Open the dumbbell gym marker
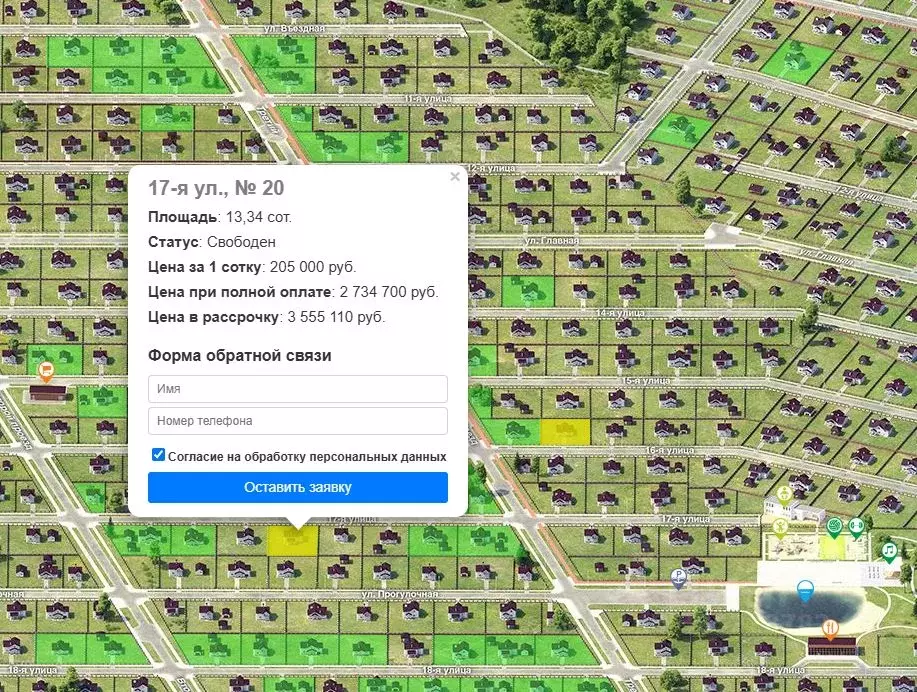 856,528
